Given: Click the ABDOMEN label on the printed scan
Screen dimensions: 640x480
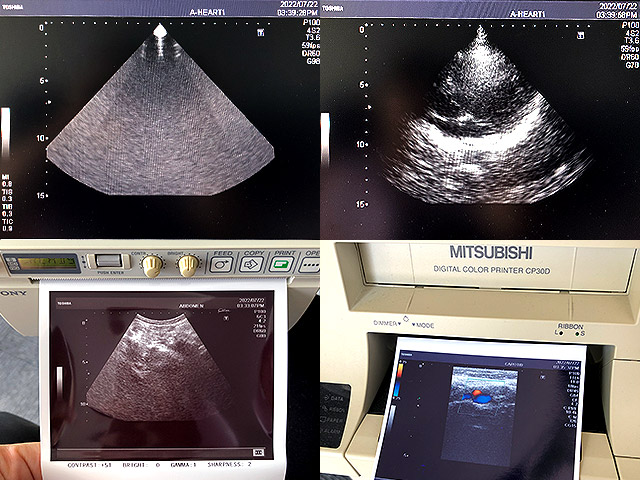Looking at the screenshot, I should [x=191, y=306].
